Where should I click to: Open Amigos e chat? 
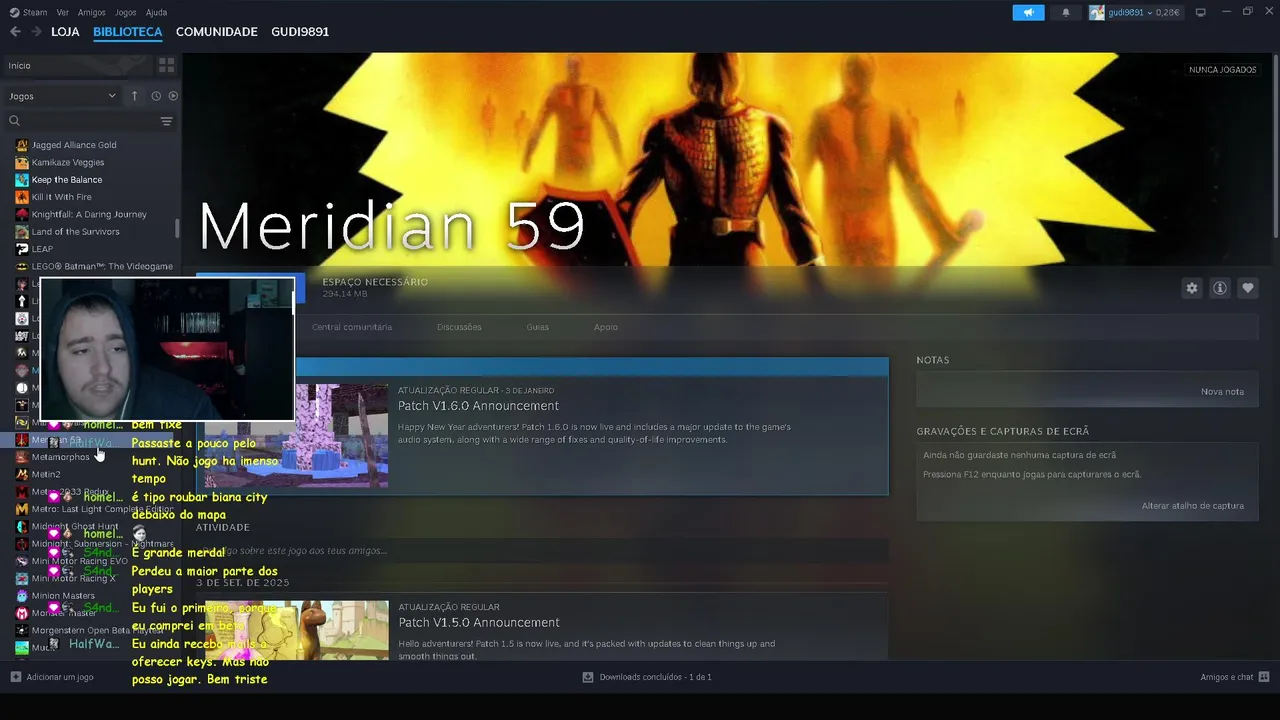(1233, 677)
